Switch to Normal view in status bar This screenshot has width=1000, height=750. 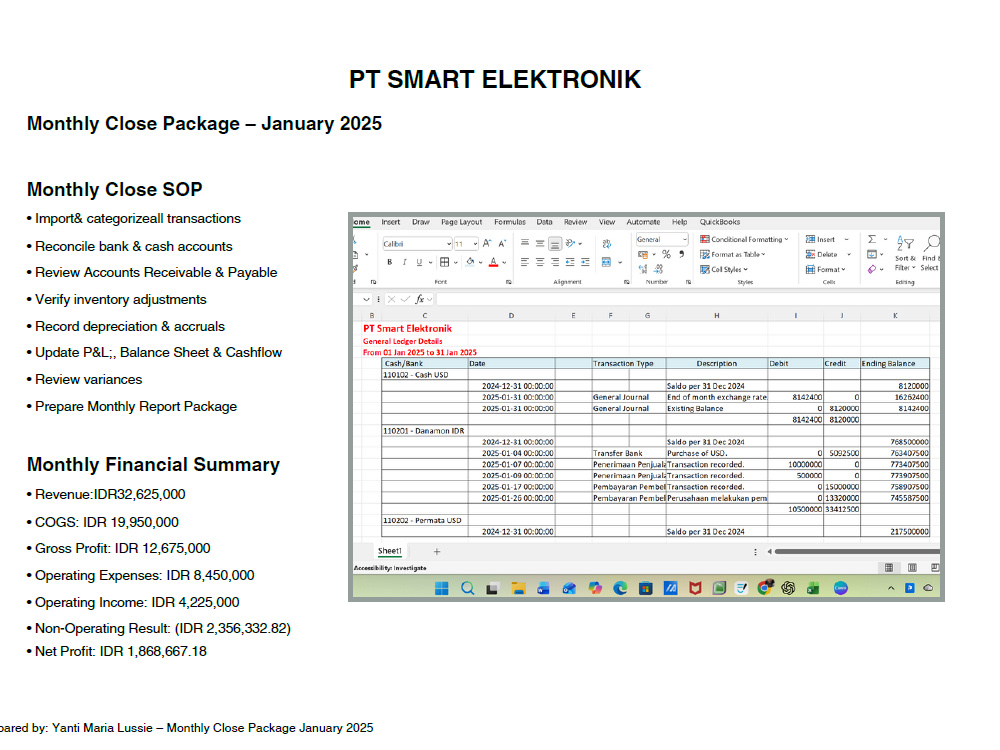[888, 568]
